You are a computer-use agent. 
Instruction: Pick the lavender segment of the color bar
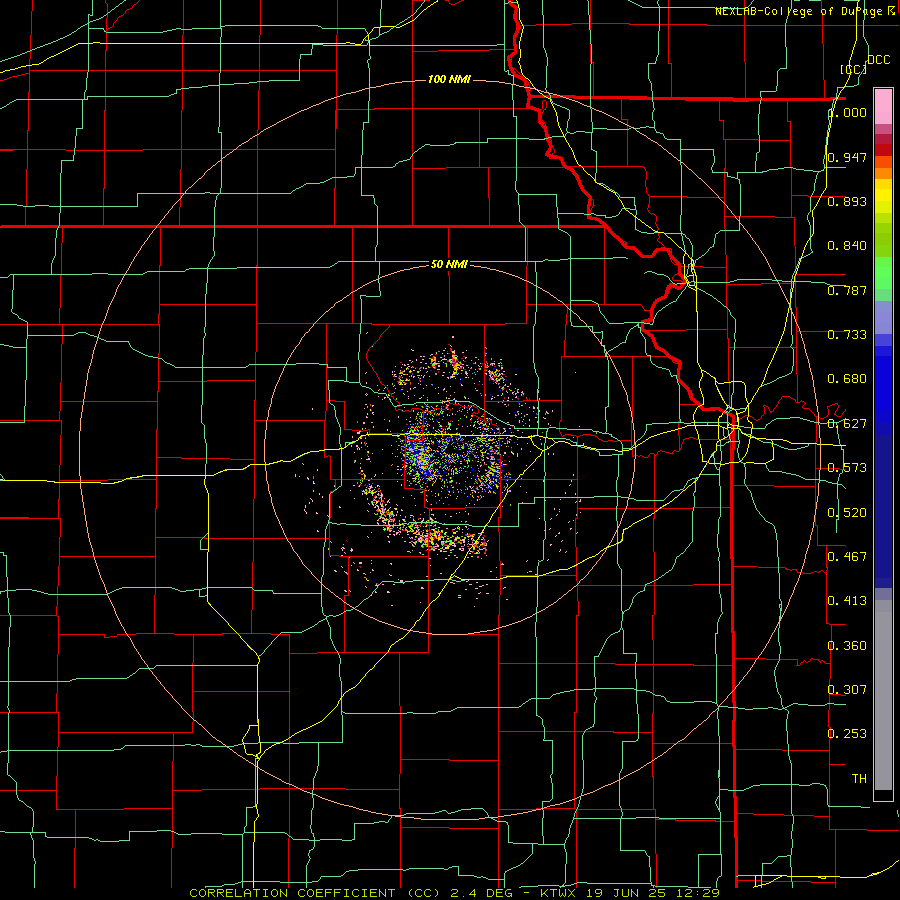(x=883, y=317)
